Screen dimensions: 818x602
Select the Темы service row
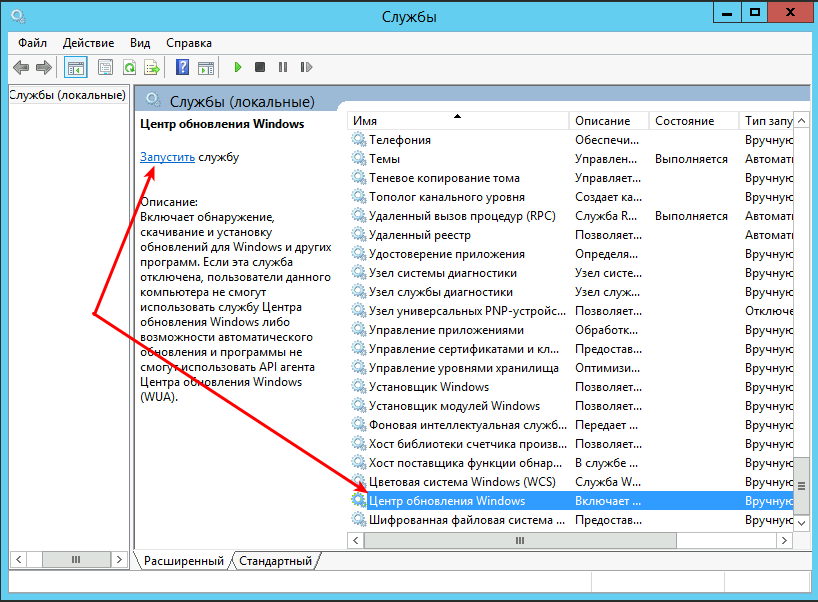pos(571,159)
